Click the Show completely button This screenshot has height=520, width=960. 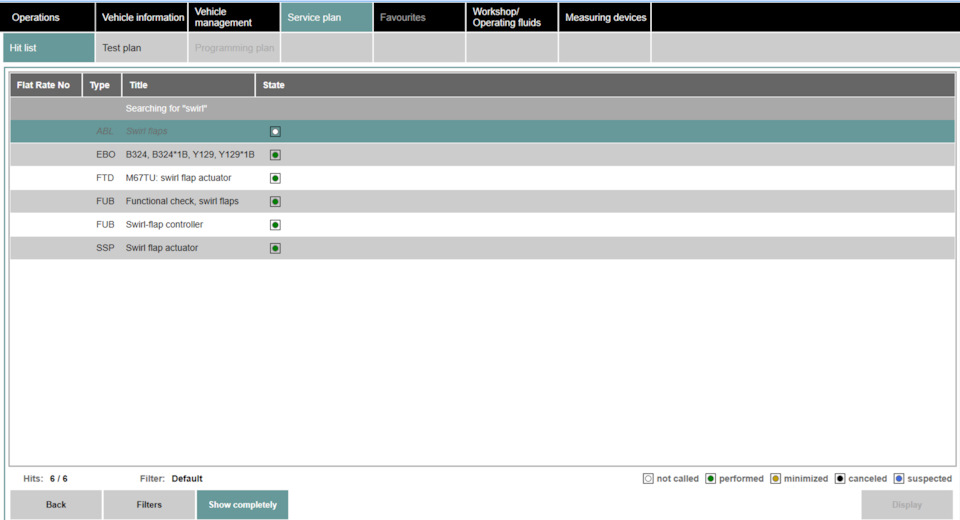point(242,505)
